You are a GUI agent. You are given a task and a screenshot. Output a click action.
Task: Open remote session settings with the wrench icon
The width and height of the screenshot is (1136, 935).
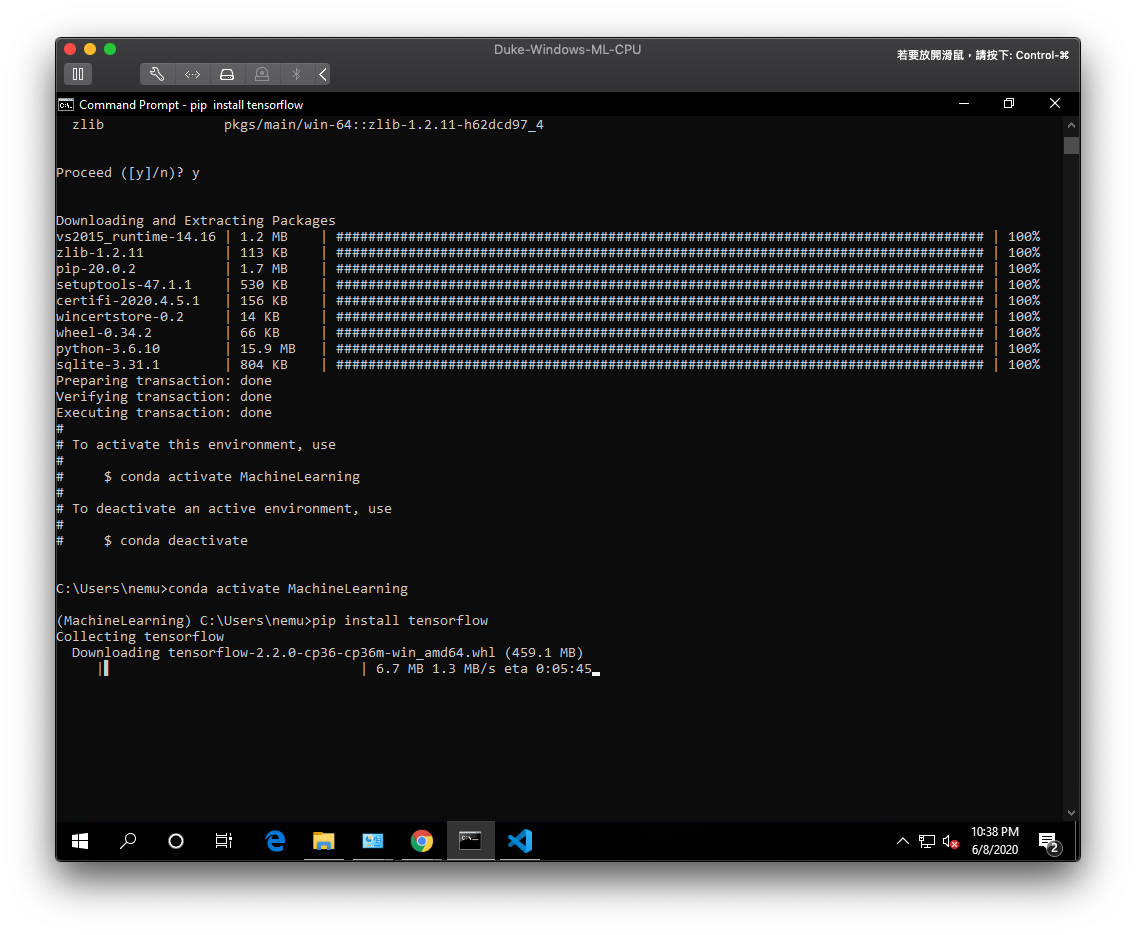(157, 74)
